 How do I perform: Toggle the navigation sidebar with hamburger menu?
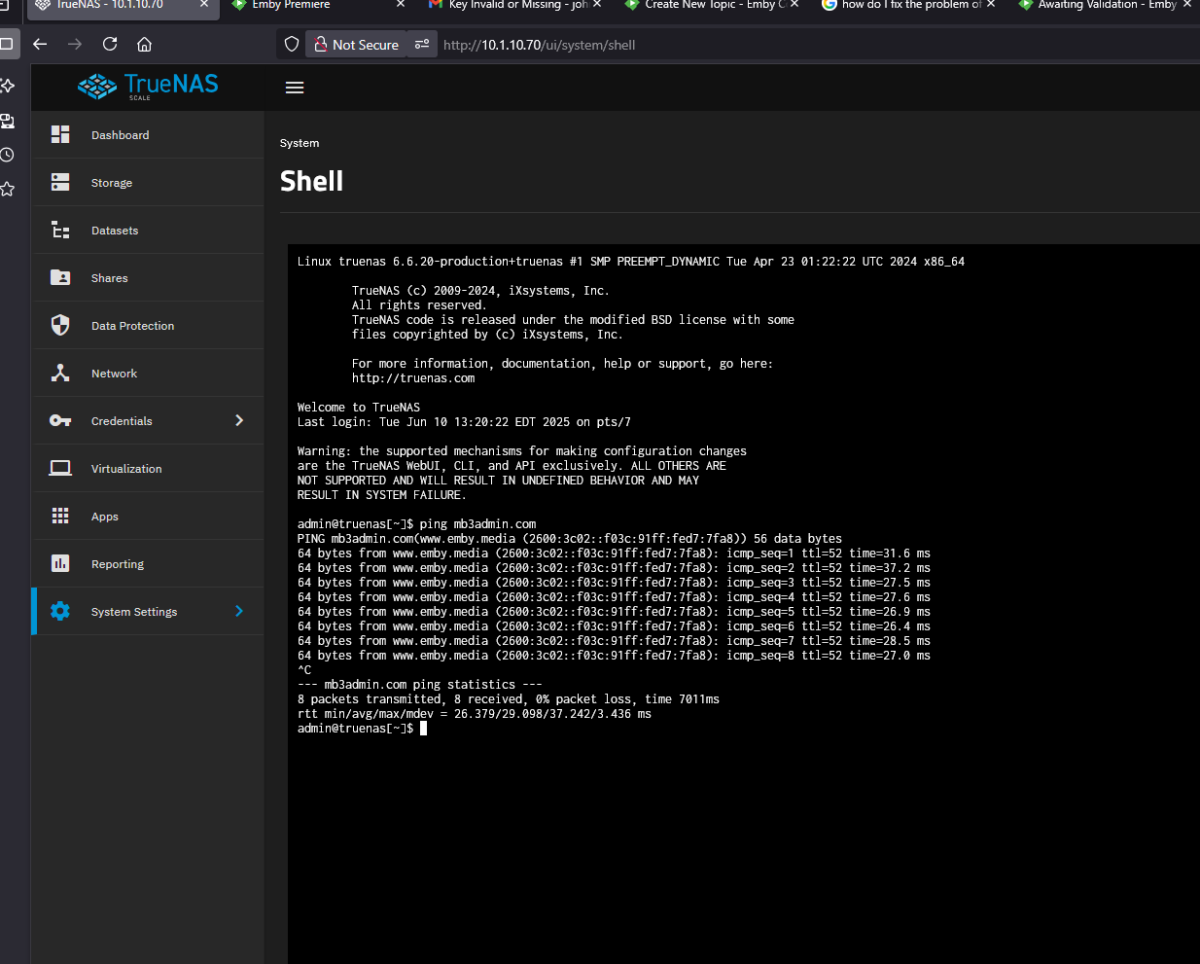(x=294, y=87)
